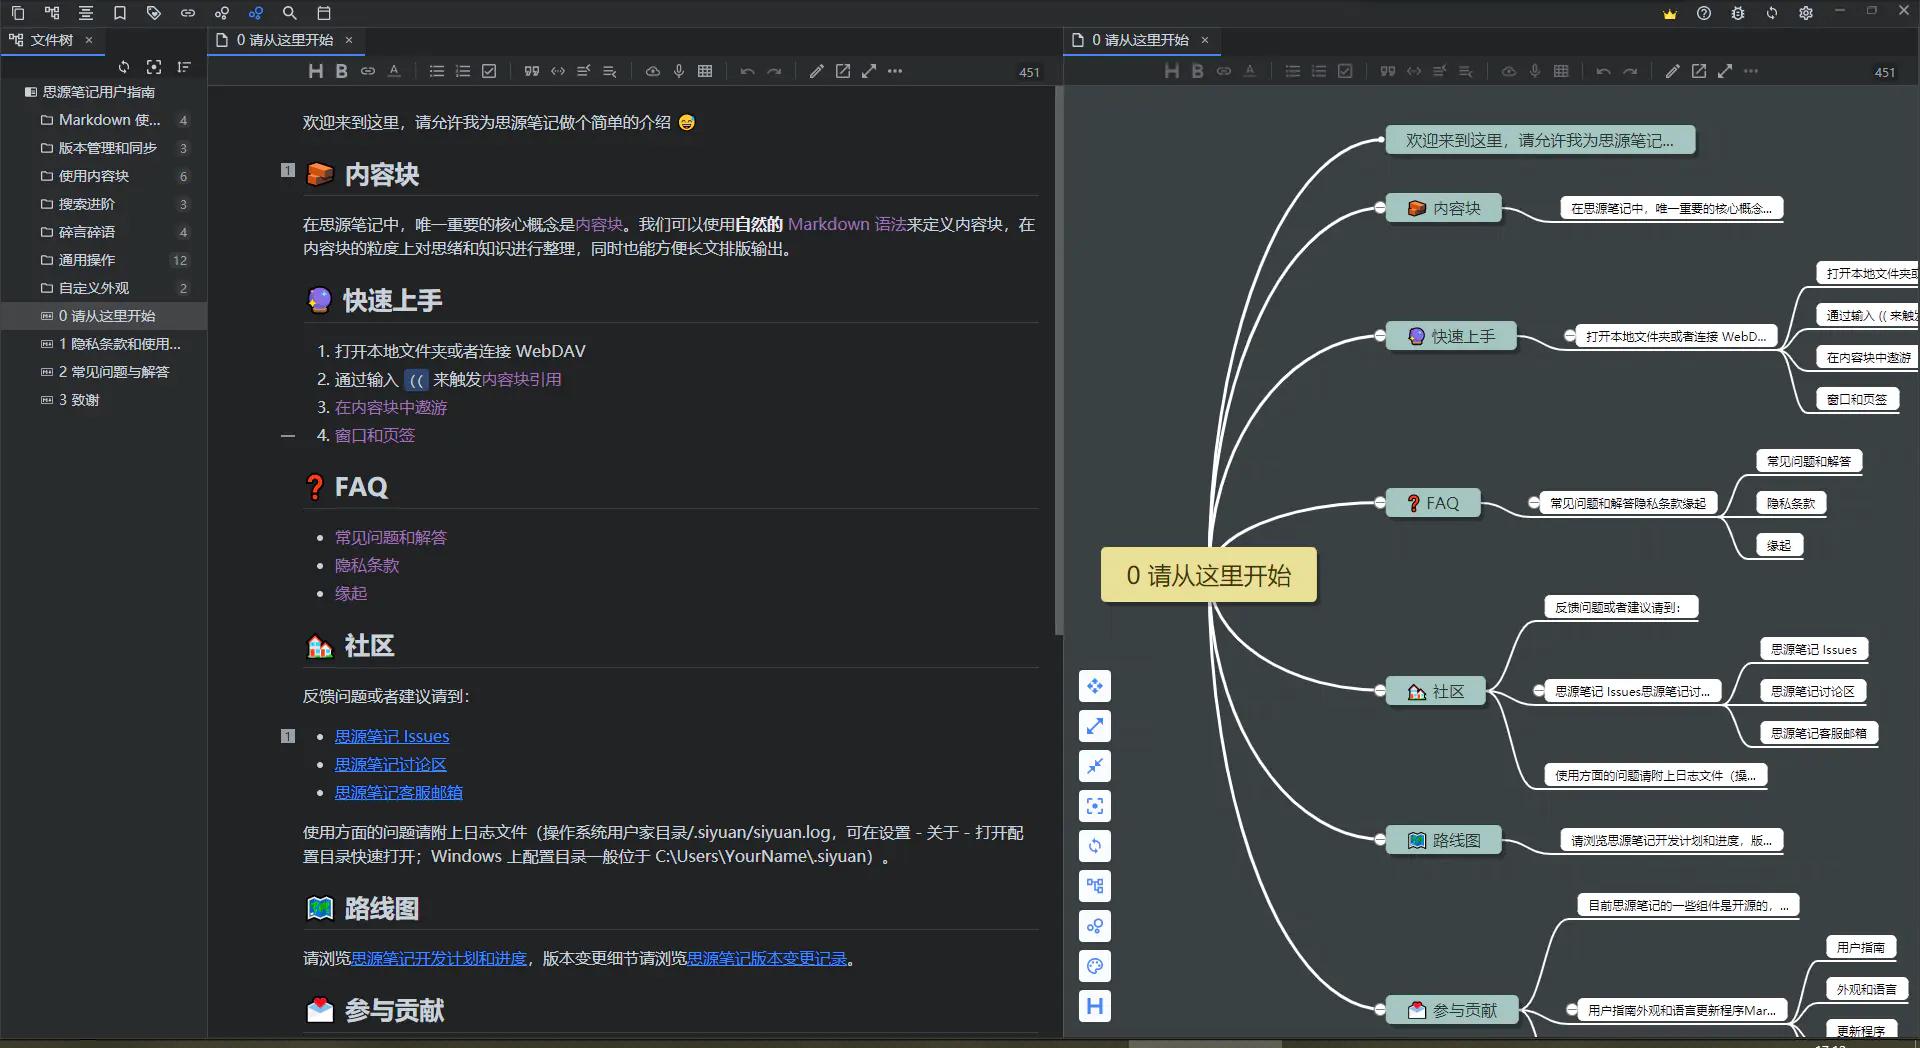Open the file tree panel from top toolbar
Screen dimensions: 1920x1048
52,13
